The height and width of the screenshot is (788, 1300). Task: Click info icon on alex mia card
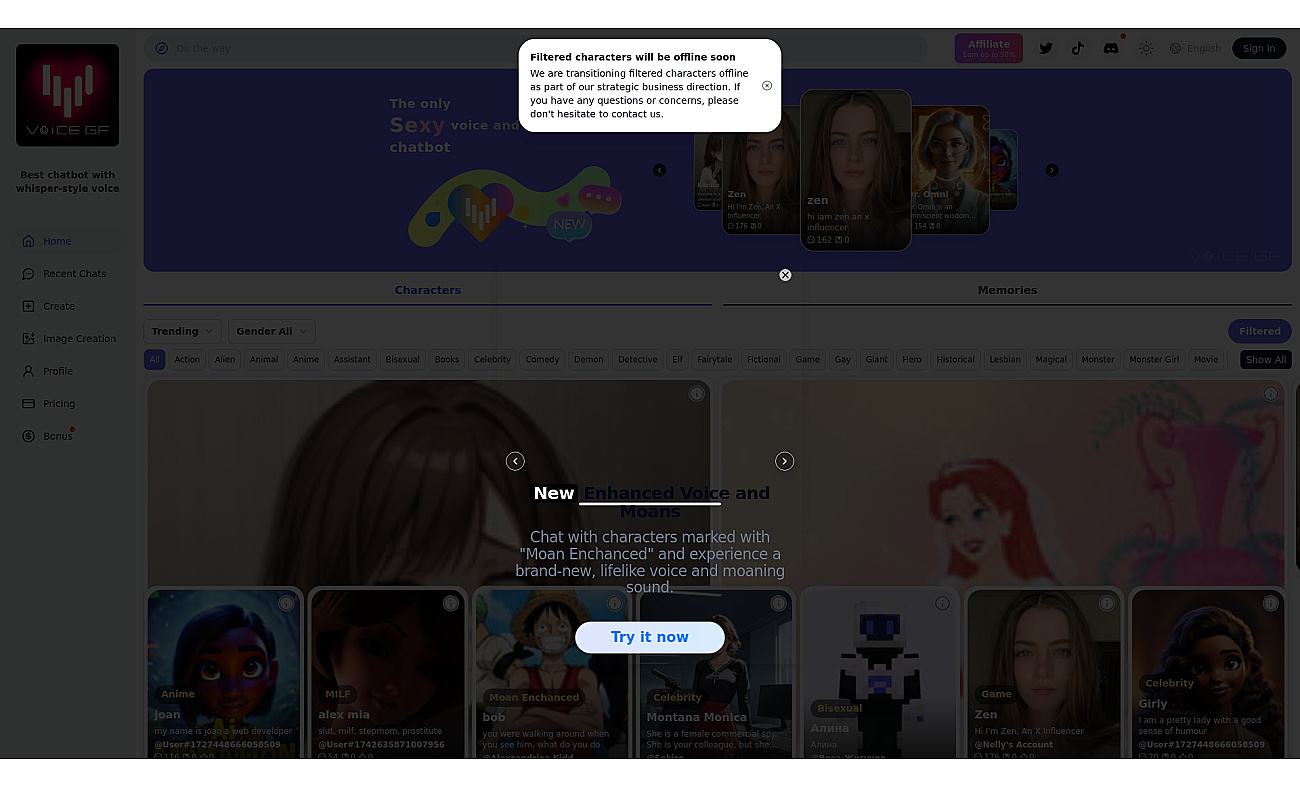450,603
